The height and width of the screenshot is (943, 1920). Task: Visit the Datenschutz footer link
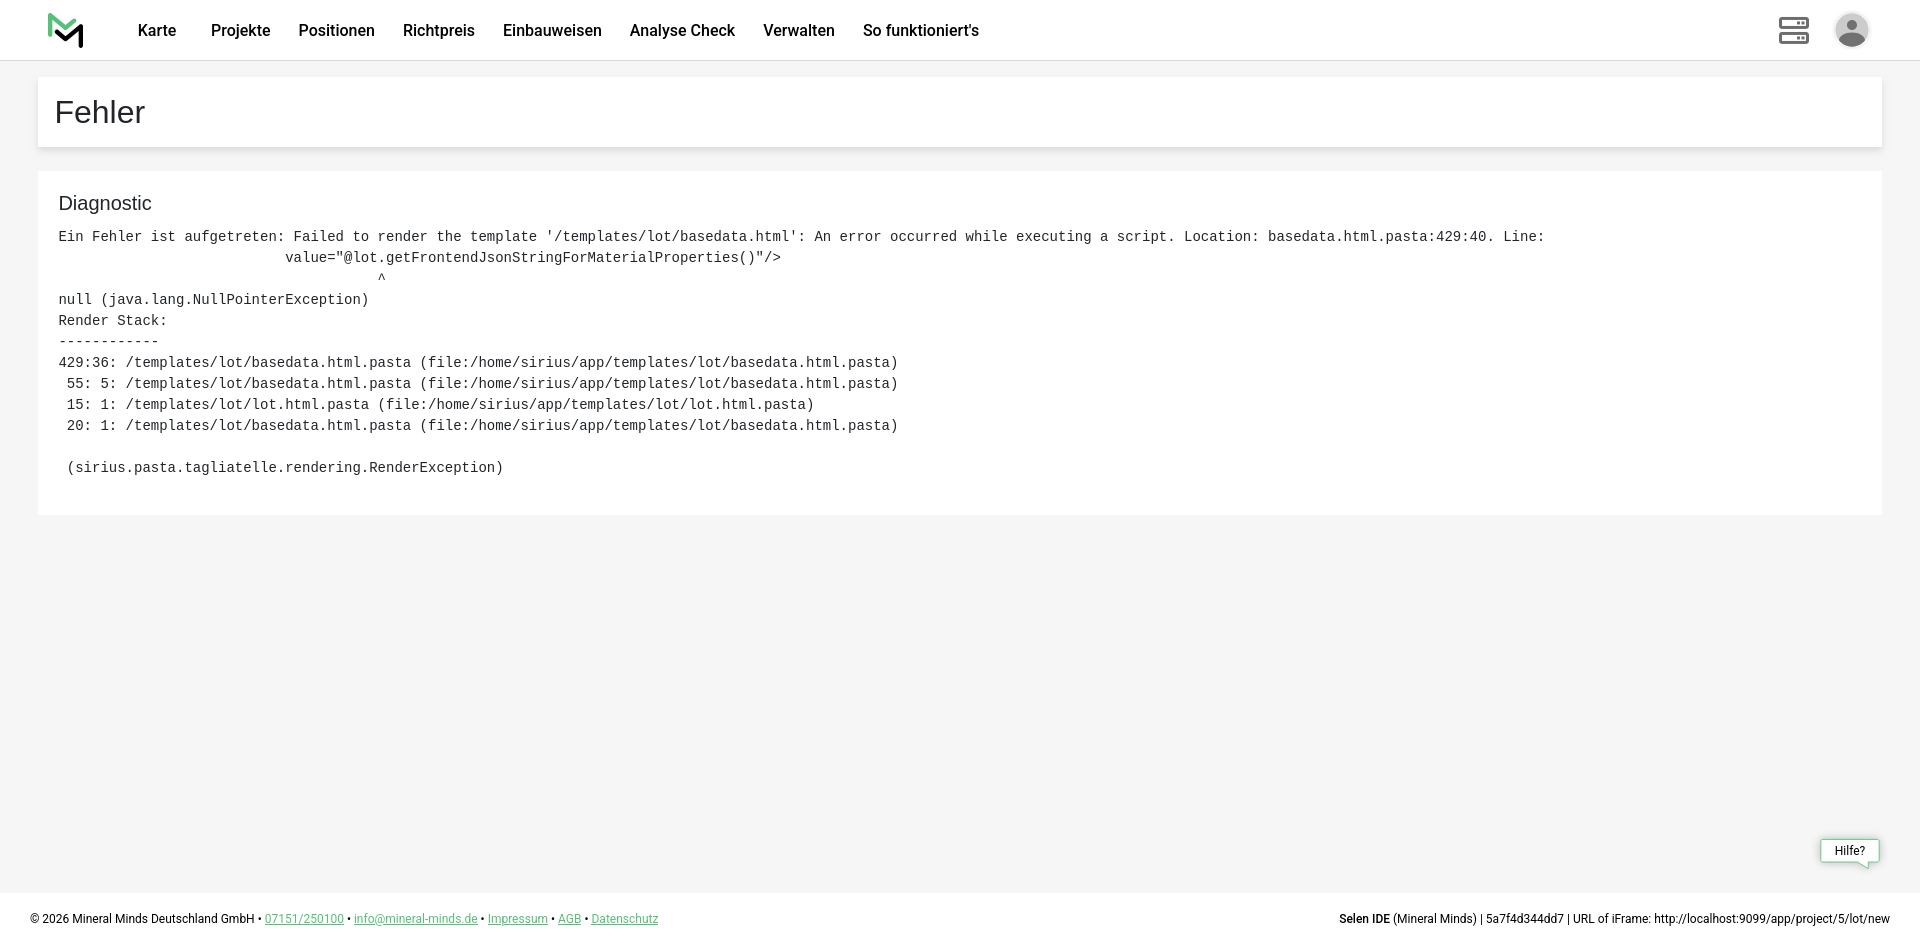pyautogui.click(x=624, y=919)
